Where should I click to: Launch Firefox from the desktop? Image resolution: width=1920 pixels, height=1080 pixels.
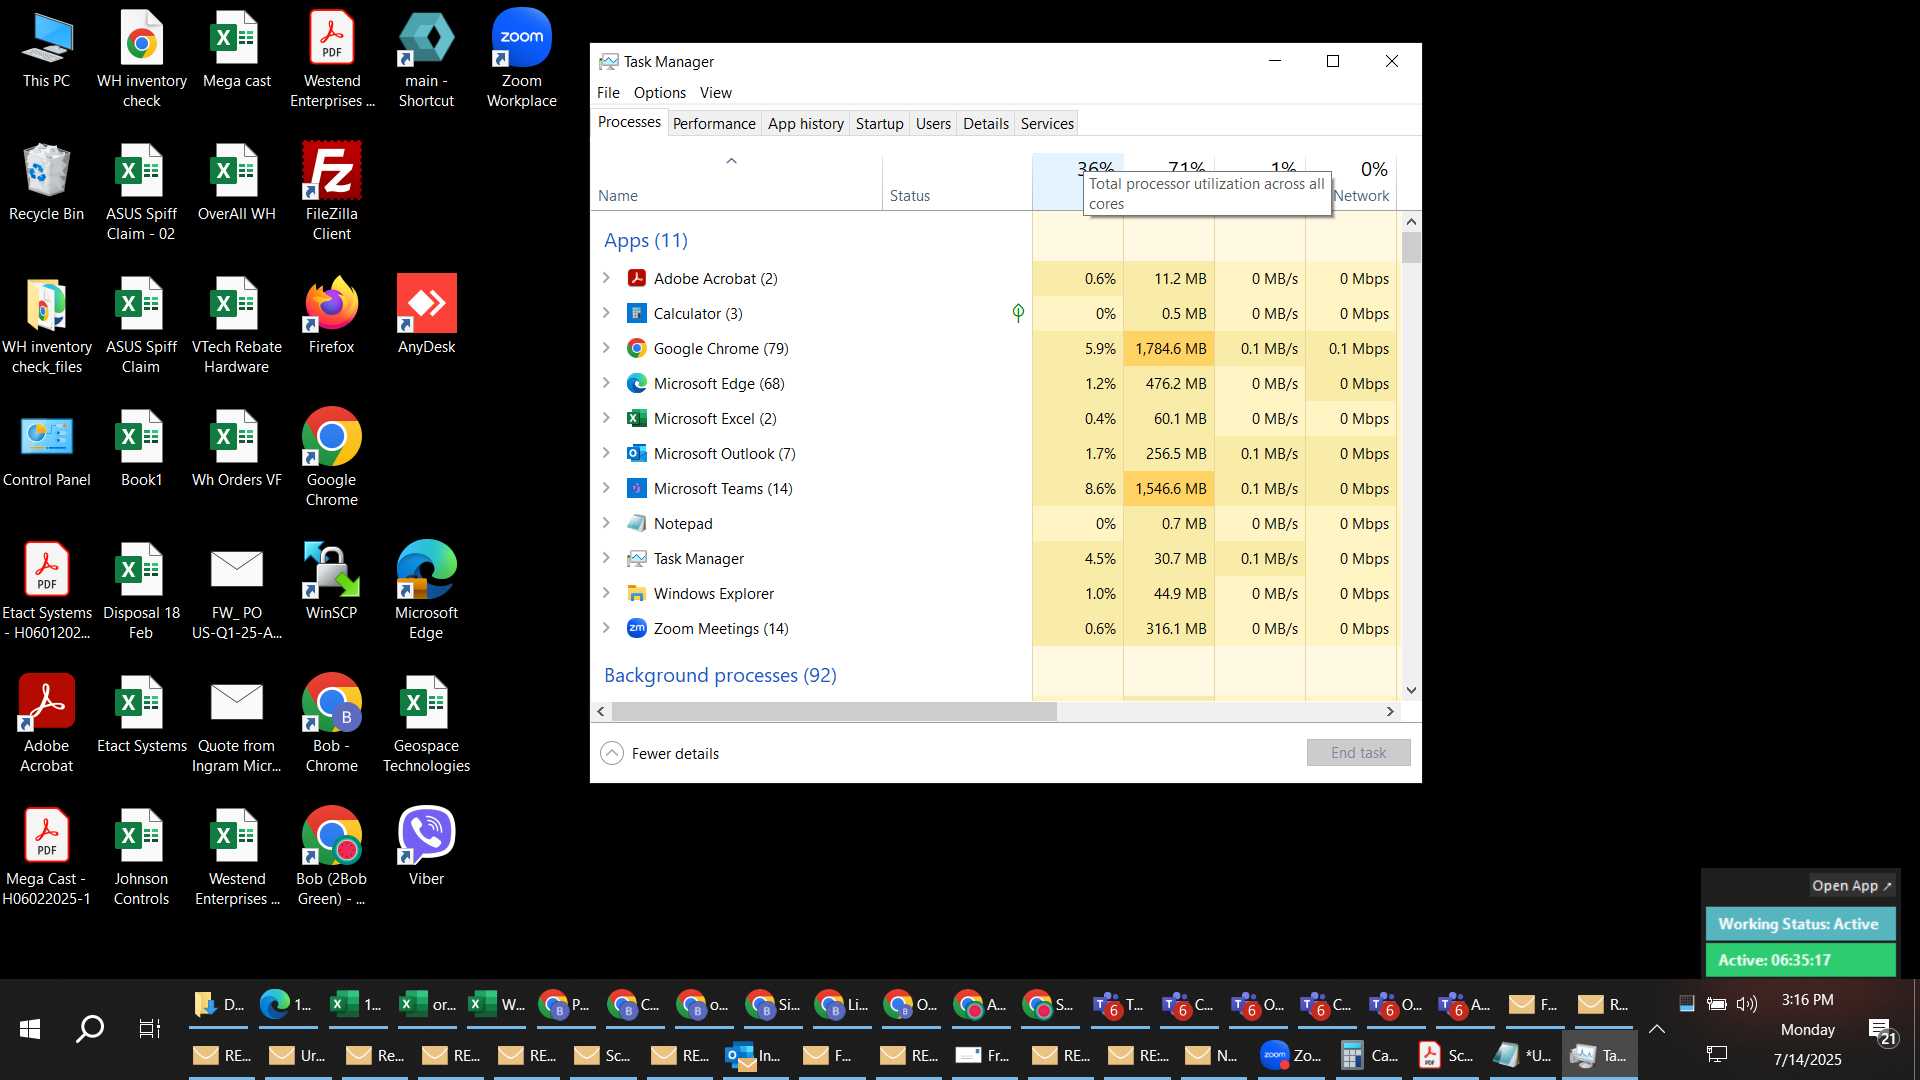coord(331,314)
